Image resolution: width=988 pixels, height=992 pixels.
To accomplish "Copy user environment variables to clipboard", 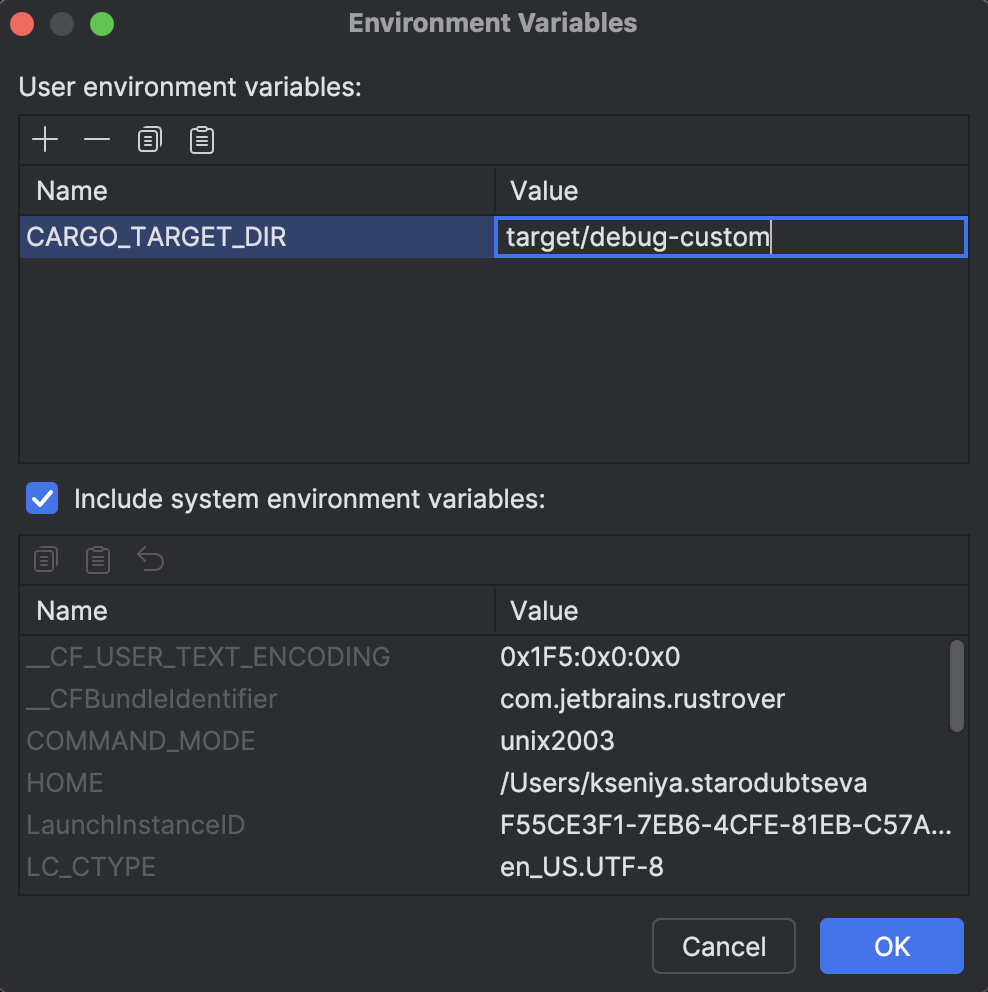I will coord(149,140).
